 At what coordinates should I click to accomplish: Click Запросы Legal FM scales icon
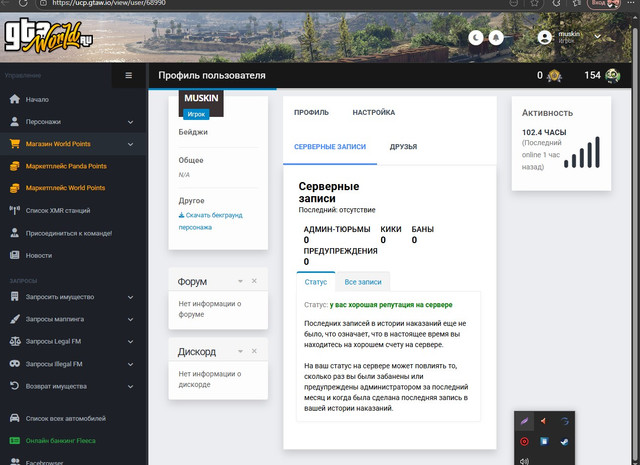[15, 341]
